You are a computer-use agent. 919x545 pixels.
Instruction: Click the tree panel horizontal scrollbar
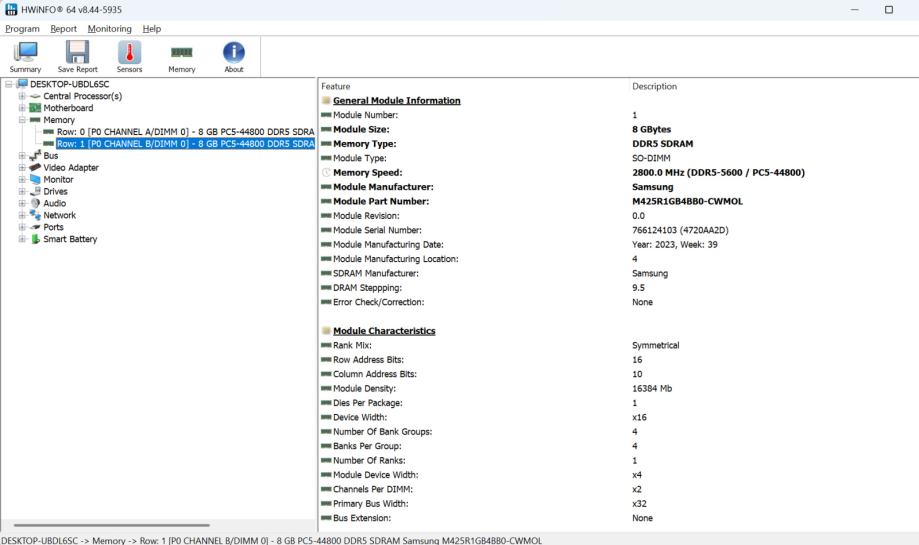coord(112,525)
